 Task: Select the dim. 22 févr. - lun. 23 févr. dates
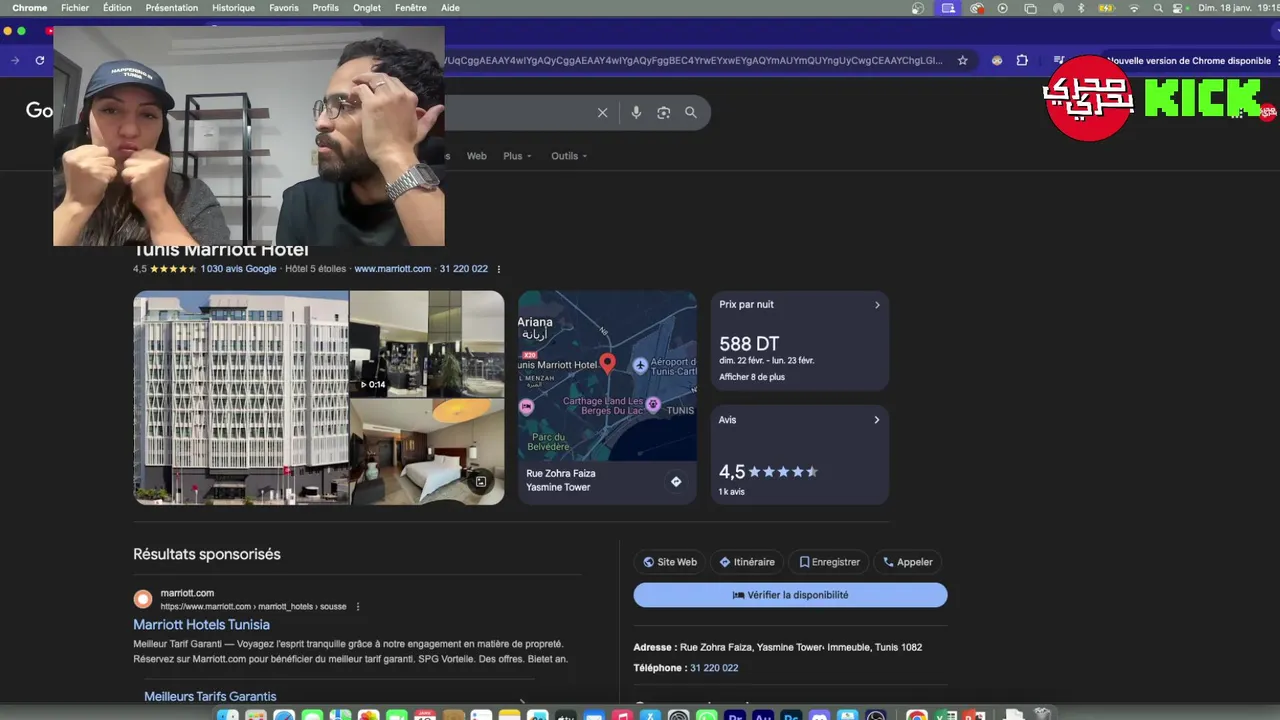coord(767,360)
